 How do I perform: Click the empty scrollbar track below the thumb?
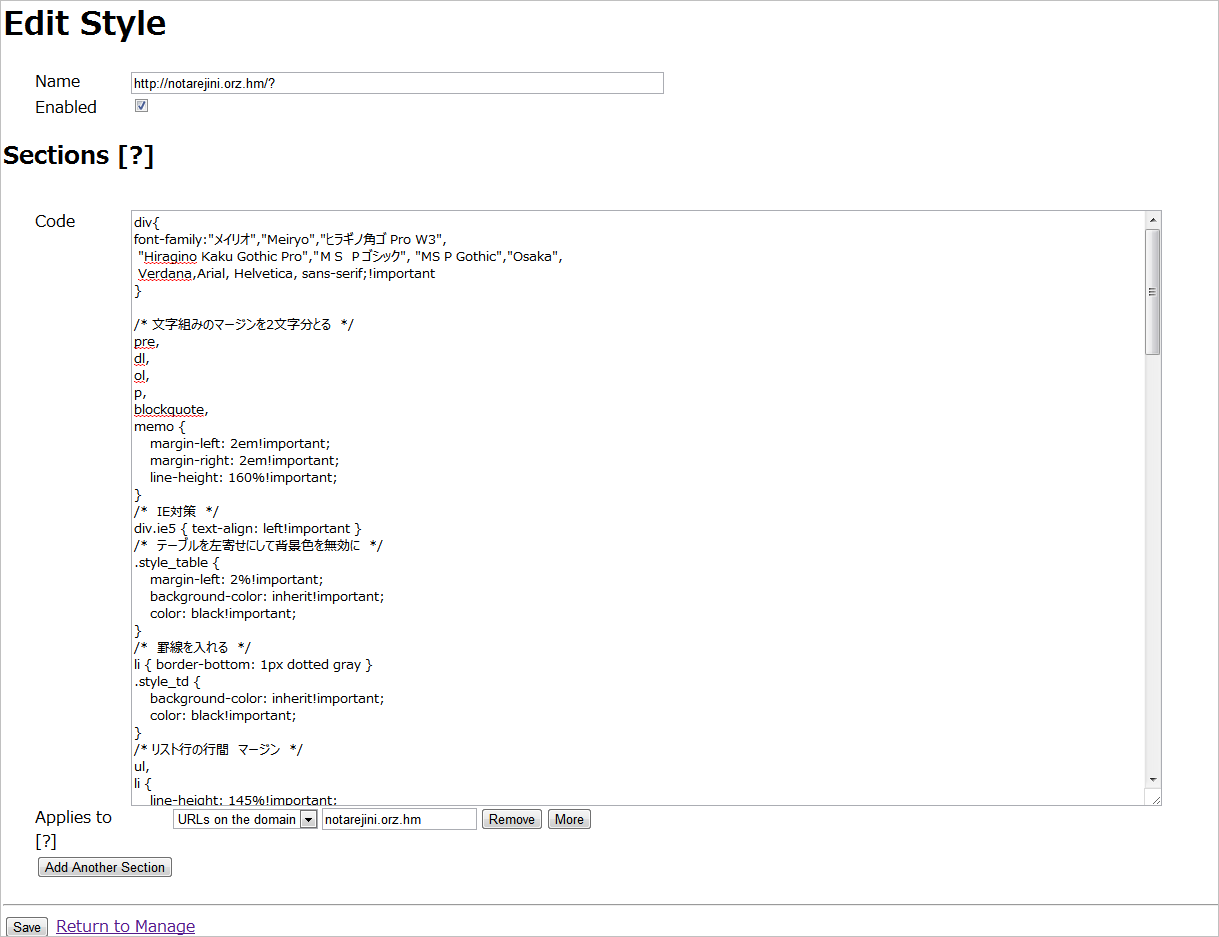(1153, 560)
